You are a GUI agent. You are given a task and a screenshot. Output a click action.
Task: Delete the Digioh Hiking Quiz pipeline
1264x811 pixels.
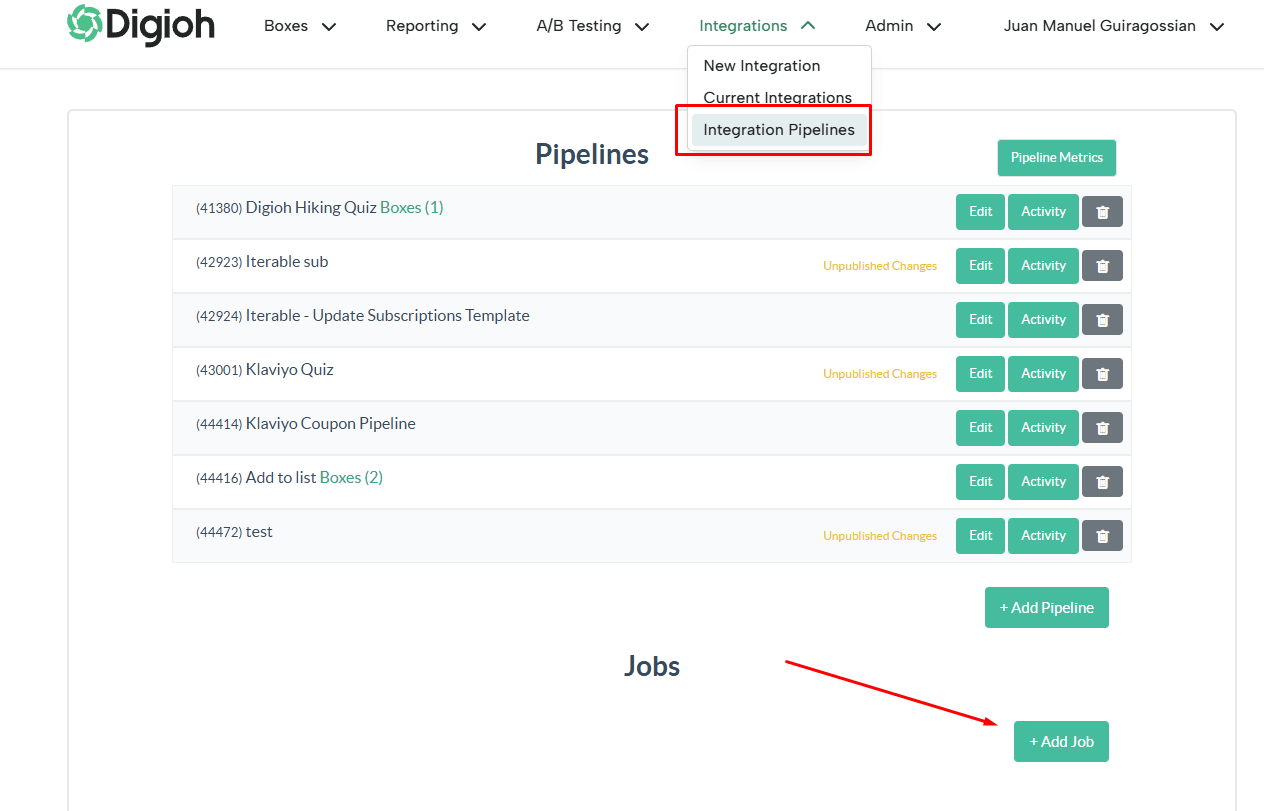point(1102,211)
